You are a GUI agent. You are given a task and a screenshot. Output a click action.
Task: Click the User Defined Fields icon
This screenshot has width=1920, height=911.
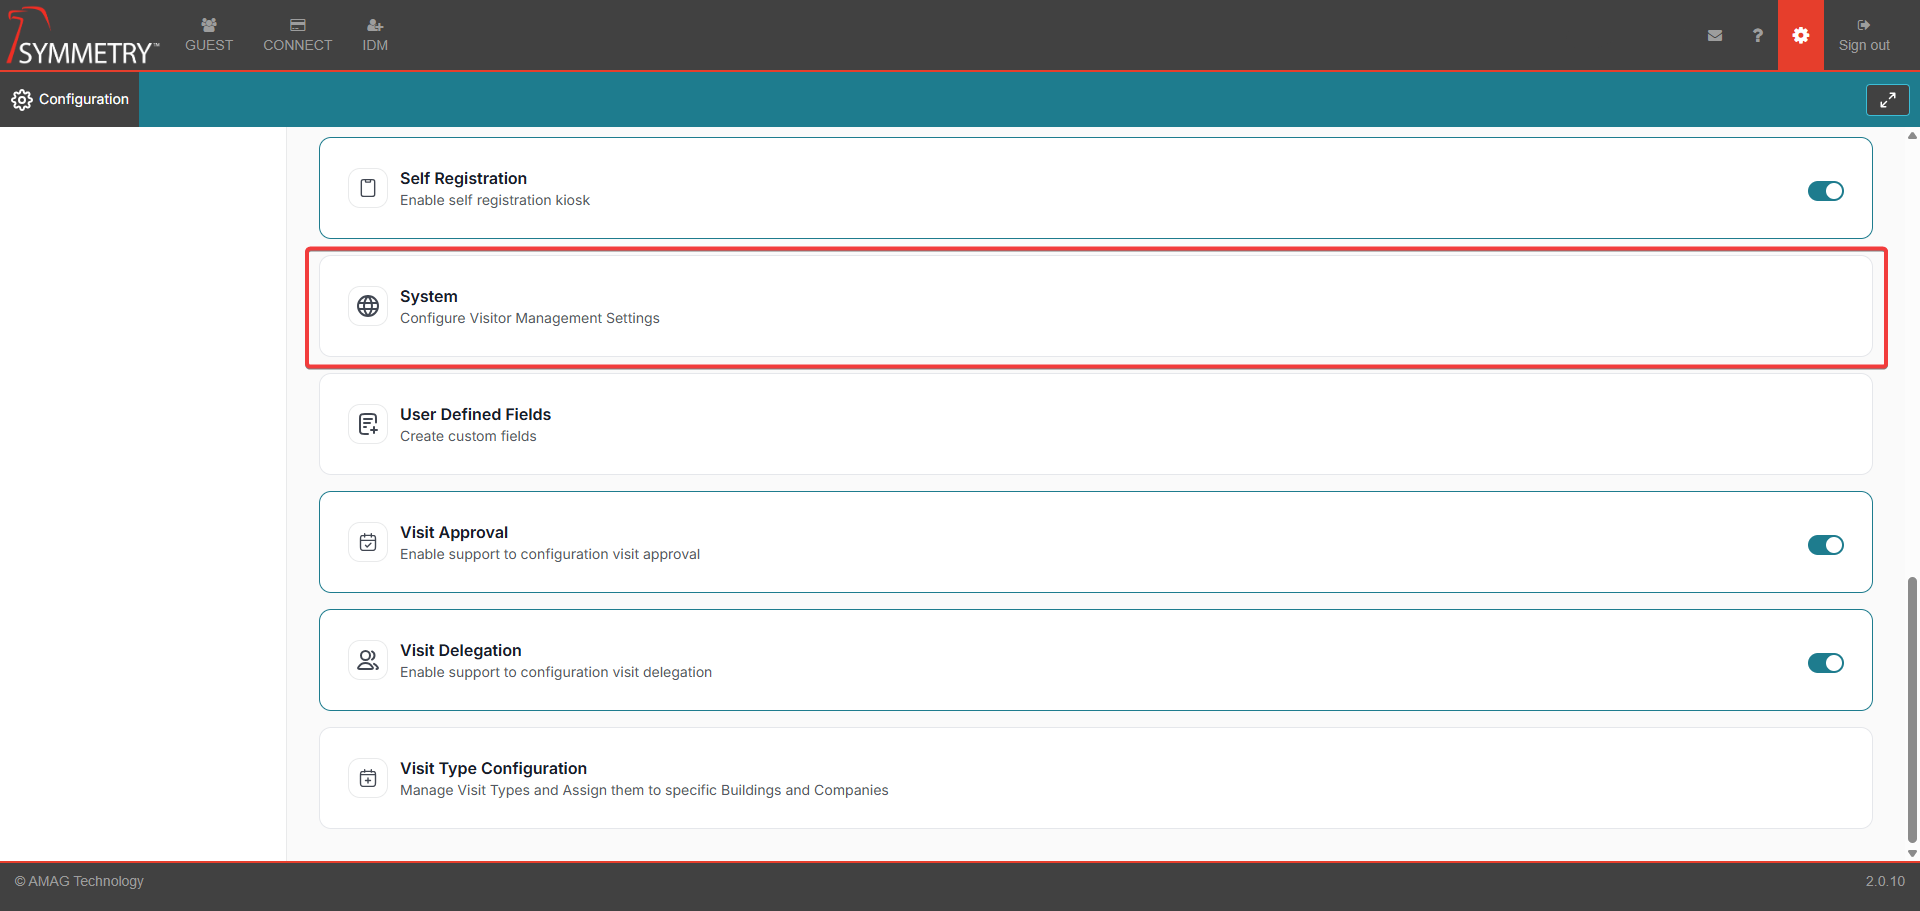pyautogui.click(x=368, y=424)
